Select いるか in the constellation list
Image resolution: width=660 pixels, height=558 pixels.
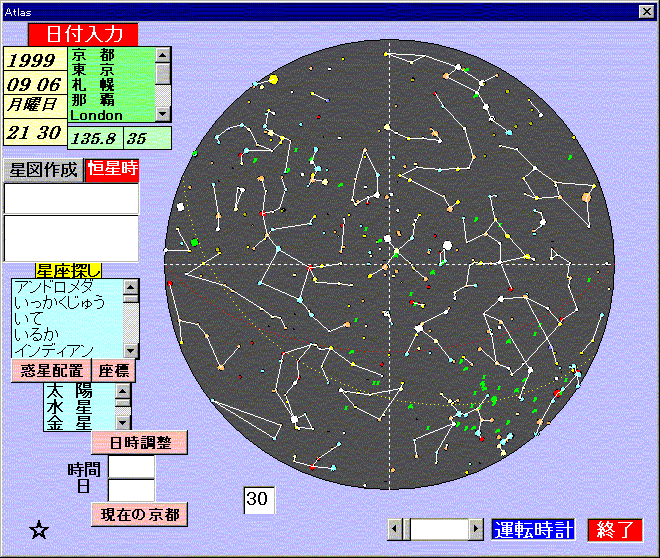[67, 334]
